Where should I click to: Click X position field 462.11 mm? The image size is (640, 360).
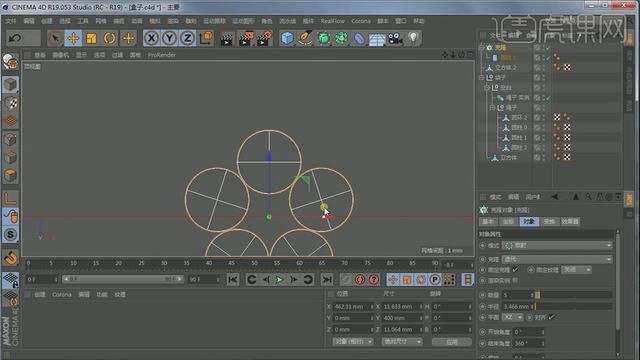[x=353, y=306]
